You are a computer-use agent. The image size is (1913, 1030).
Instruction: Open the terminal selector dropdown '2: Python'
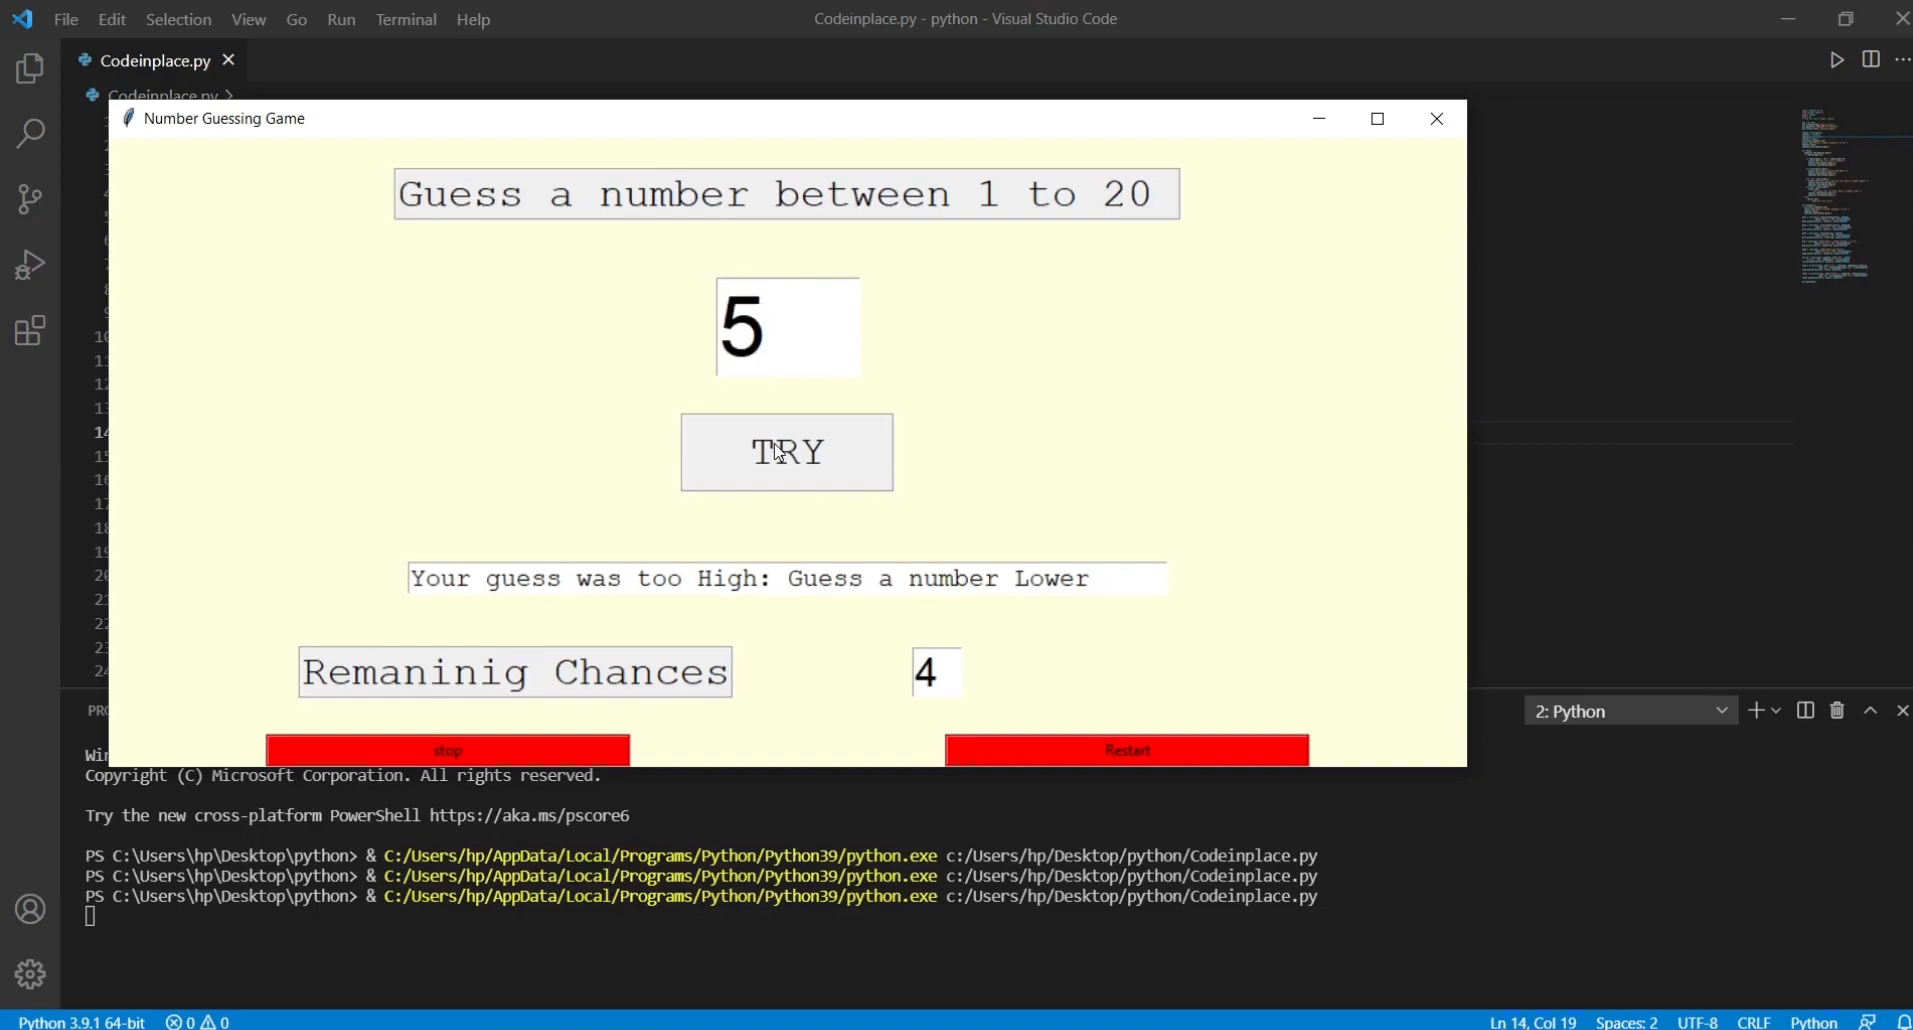[1631, 711]
